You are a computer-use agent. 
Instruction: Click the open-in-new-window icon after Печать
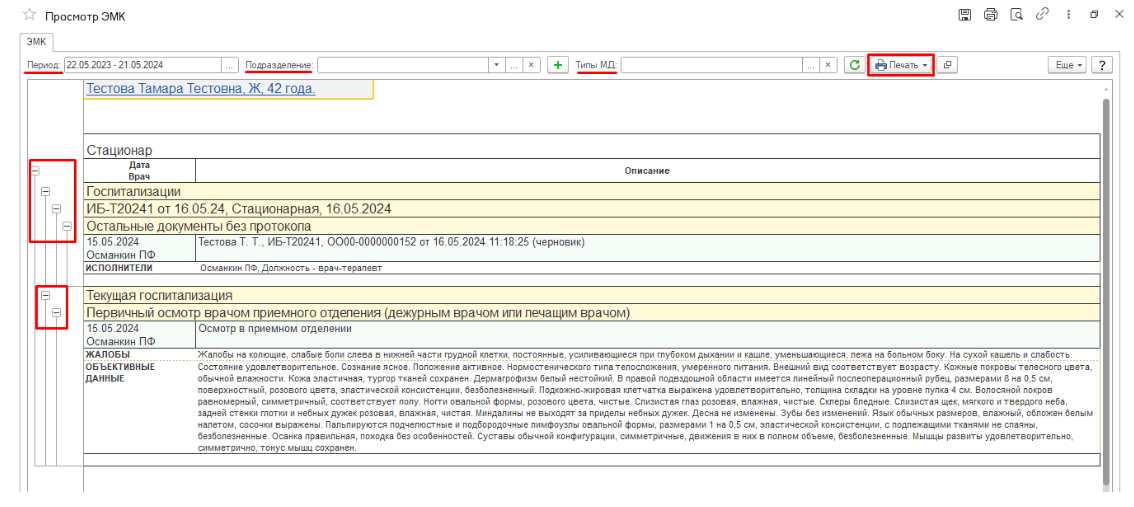pos(948,65)
